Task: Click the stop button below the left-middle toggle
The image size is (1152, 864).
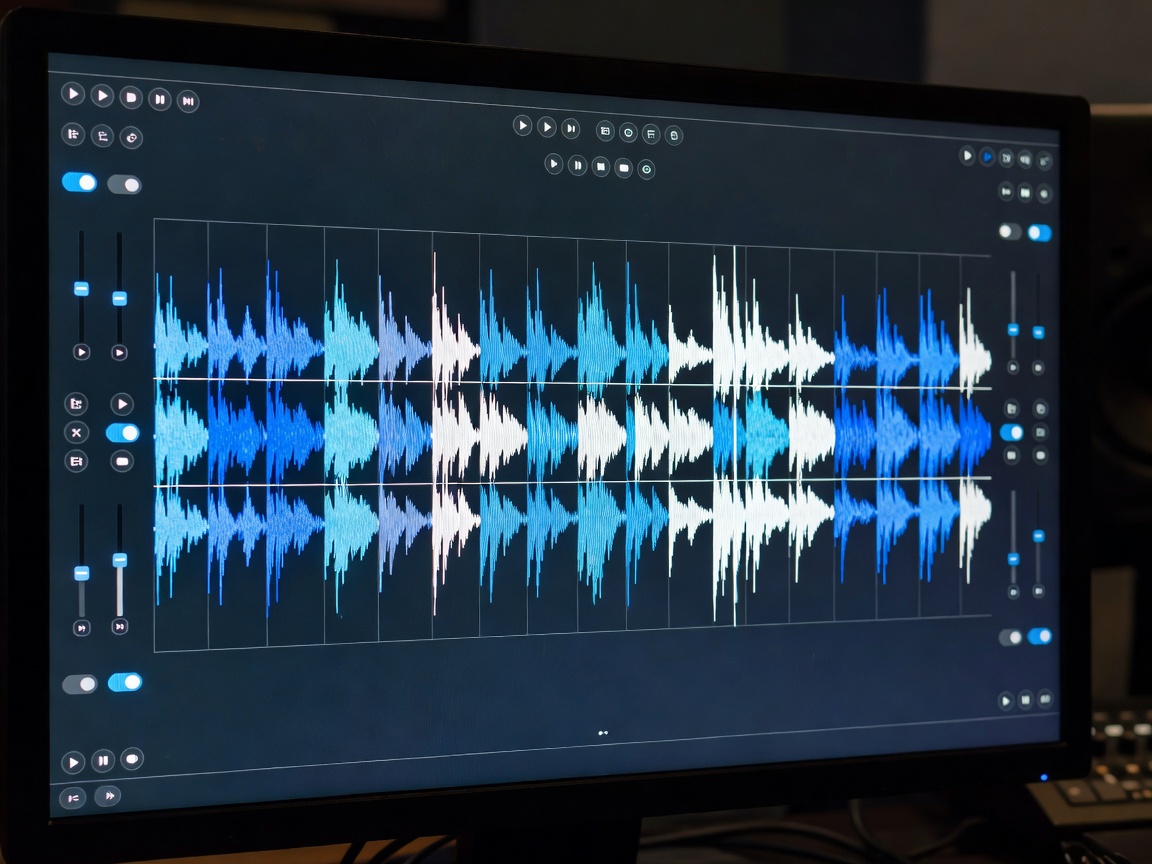Action: point(122,461)
